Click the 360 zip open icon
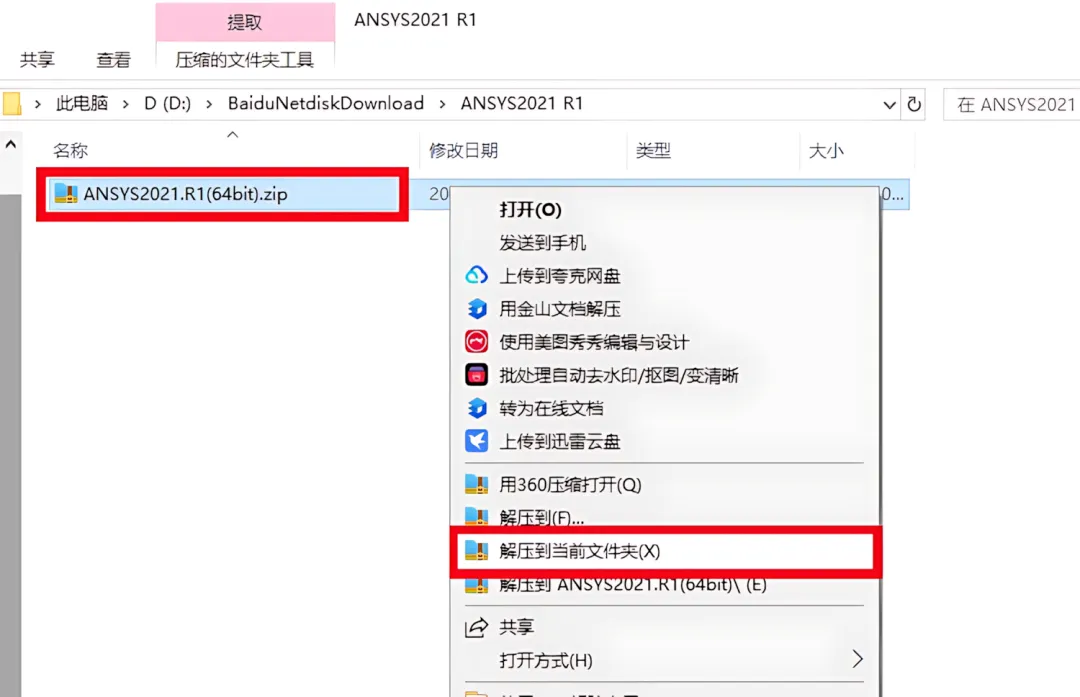Image resolution: width=1080 pixels, height=697 pixels. 476,484
